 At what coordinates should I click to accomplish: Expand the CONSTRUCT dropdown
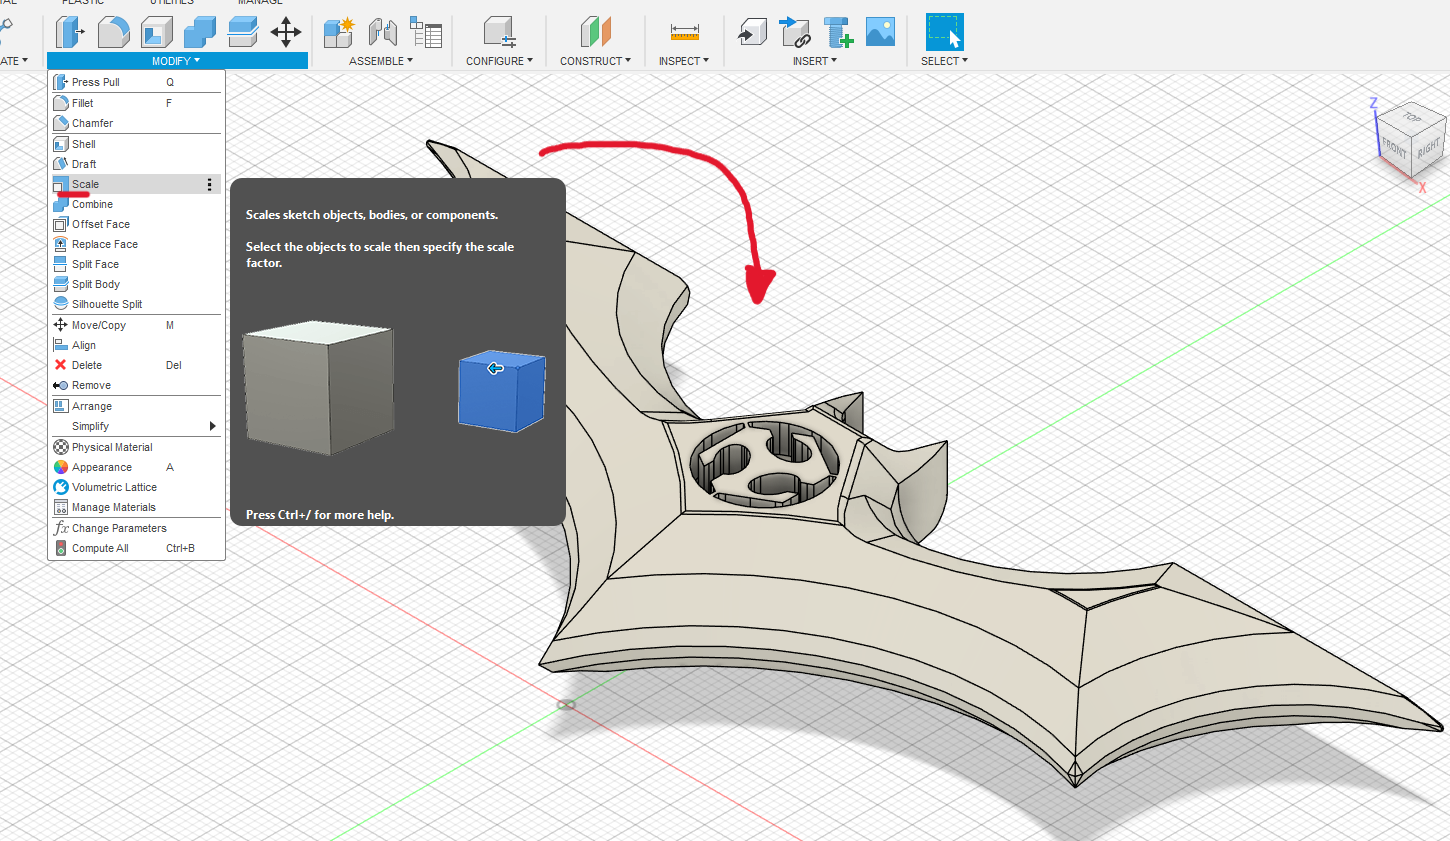(x=595, y=61)
